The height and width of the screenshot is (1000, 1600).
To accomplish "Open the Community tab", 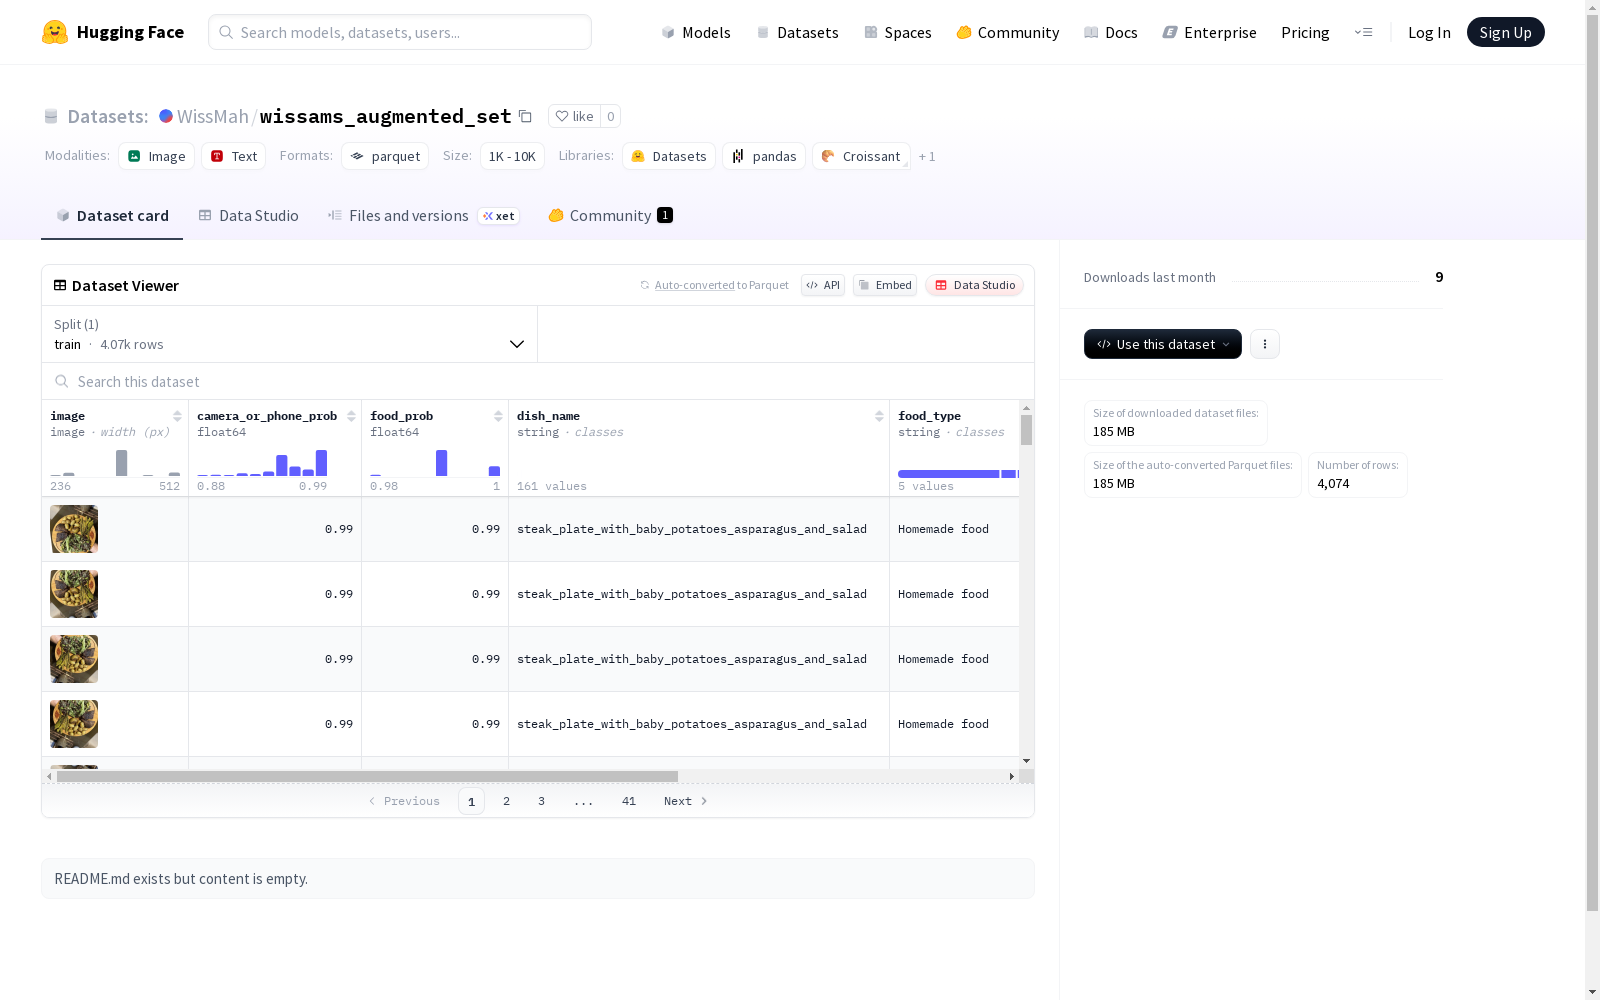I will [610, 216].
